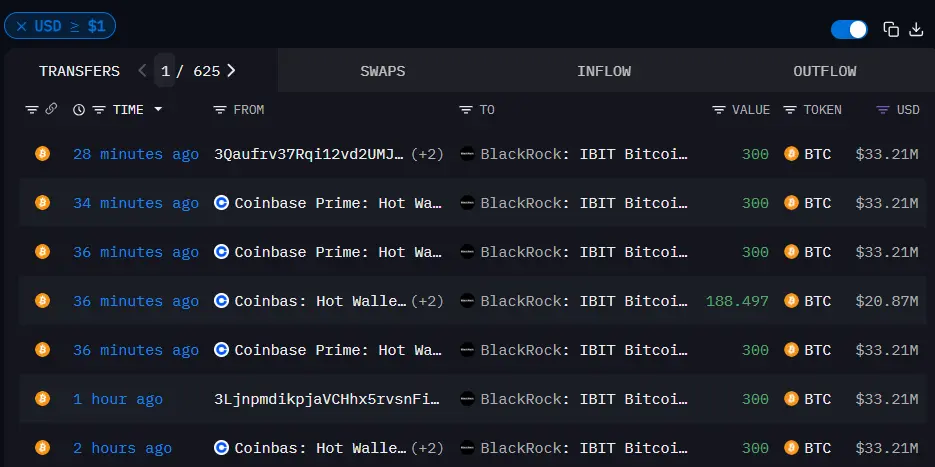935x467 pixels.
Task: Switch to the OUTFLOW tab
Action: [825, 72]
